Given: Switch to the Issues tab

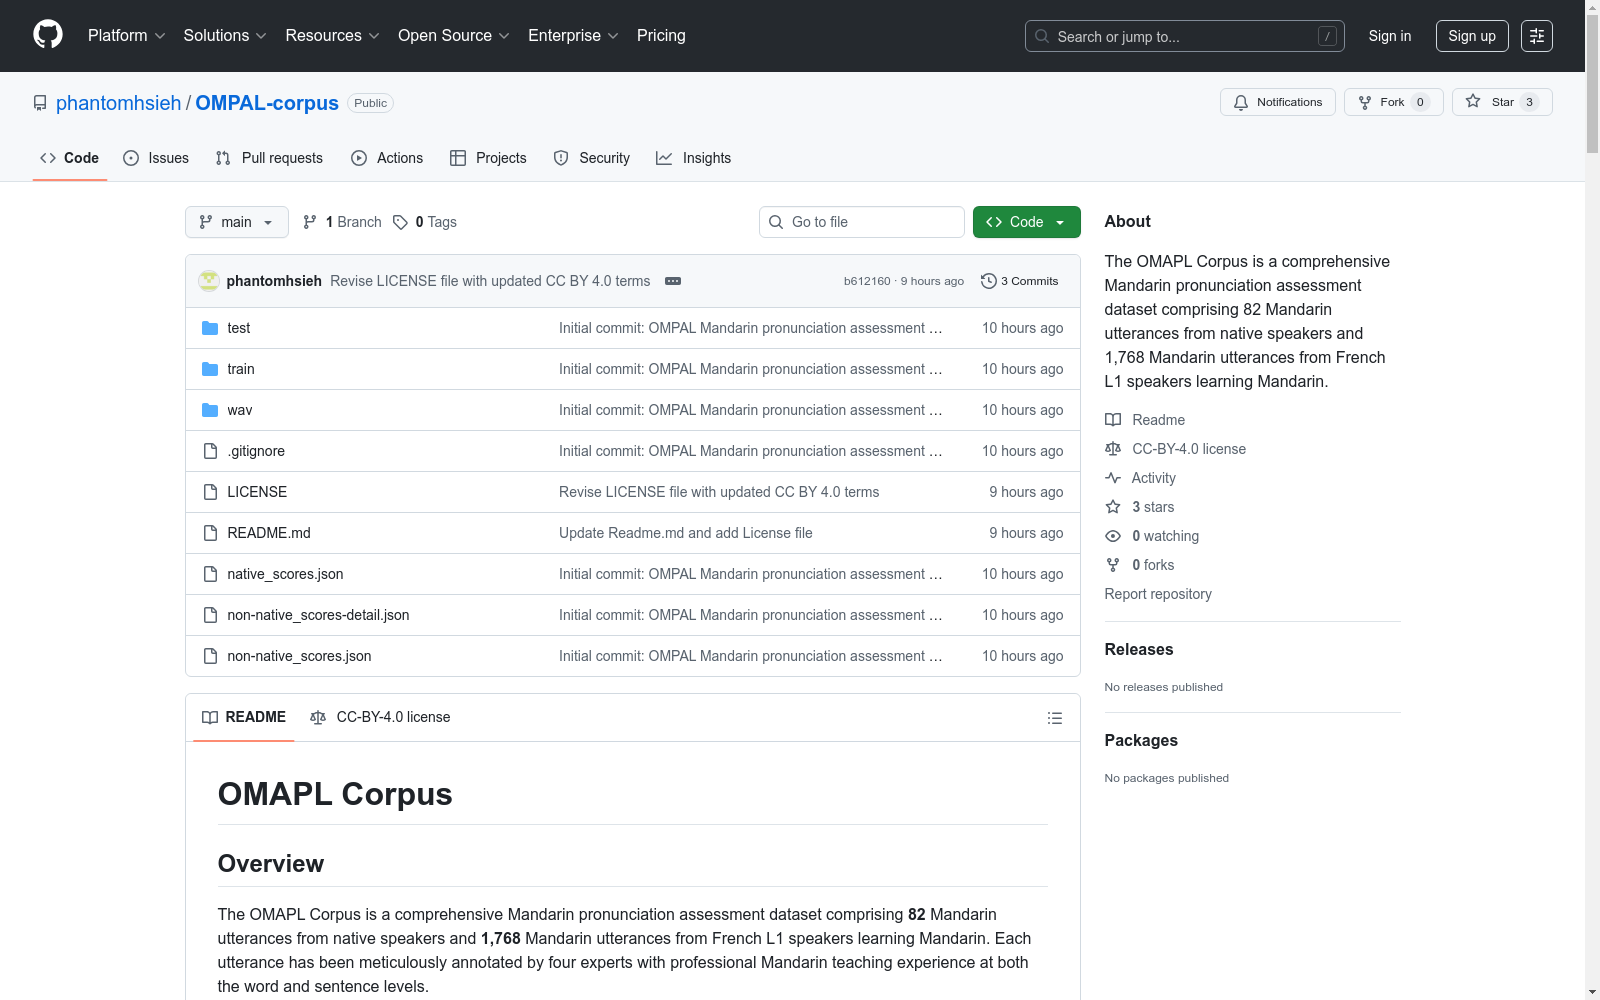Looking at the screenshot, I should point(156,158).
